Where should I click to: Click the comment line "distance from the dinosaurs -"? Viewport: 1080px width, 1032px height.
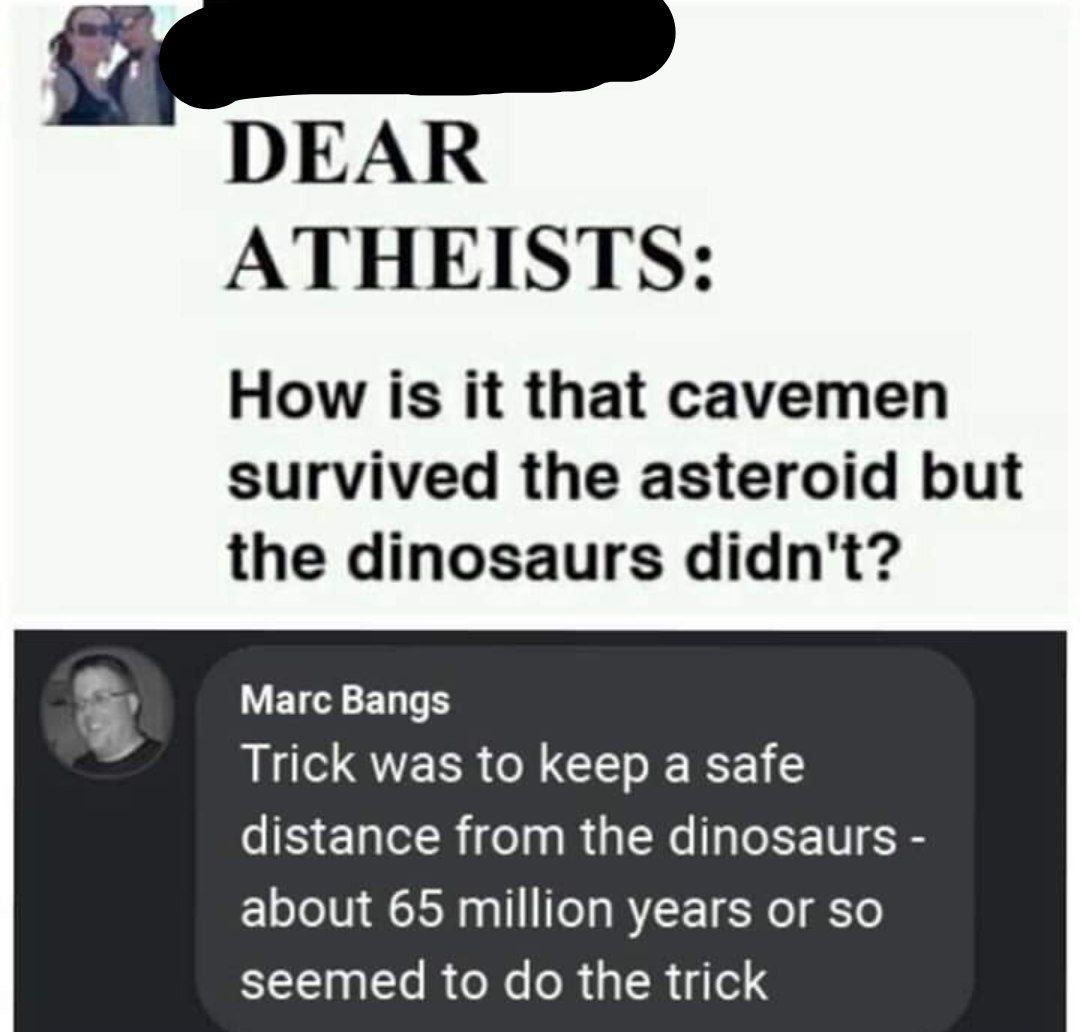coord(584,838)
